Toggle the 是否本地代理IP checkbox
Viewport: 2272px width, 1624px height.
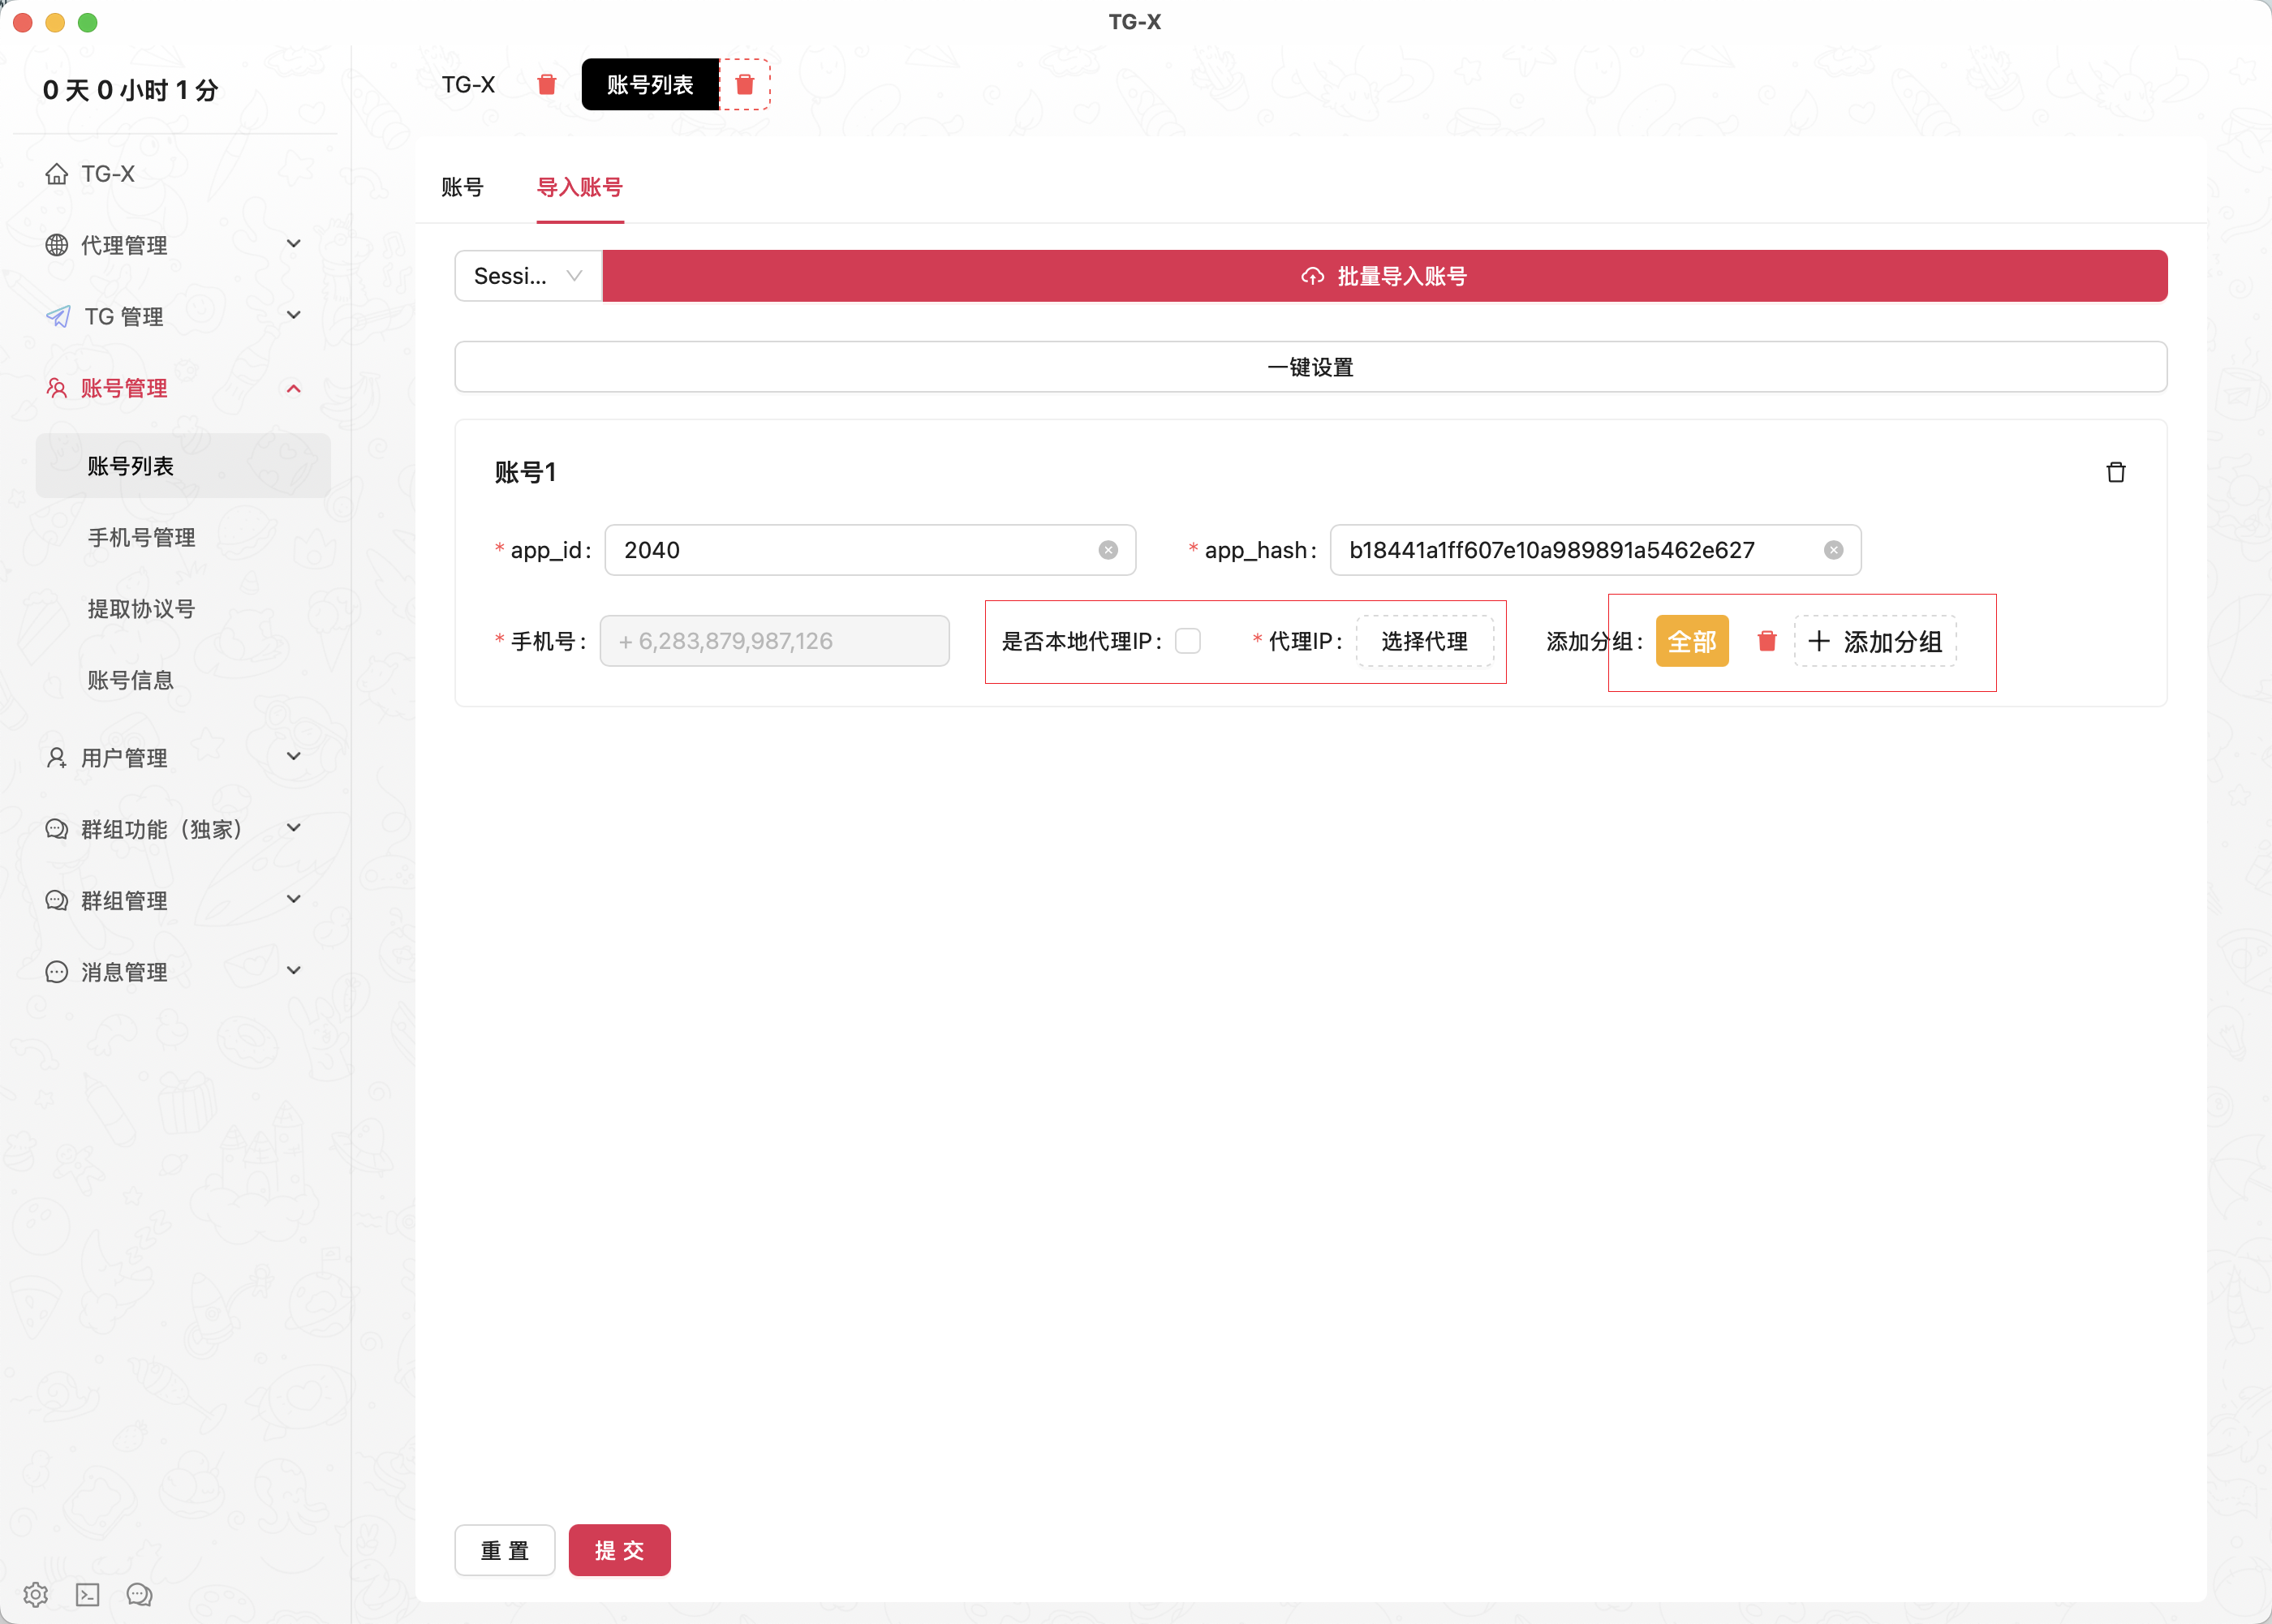[x=1188, y=641]
